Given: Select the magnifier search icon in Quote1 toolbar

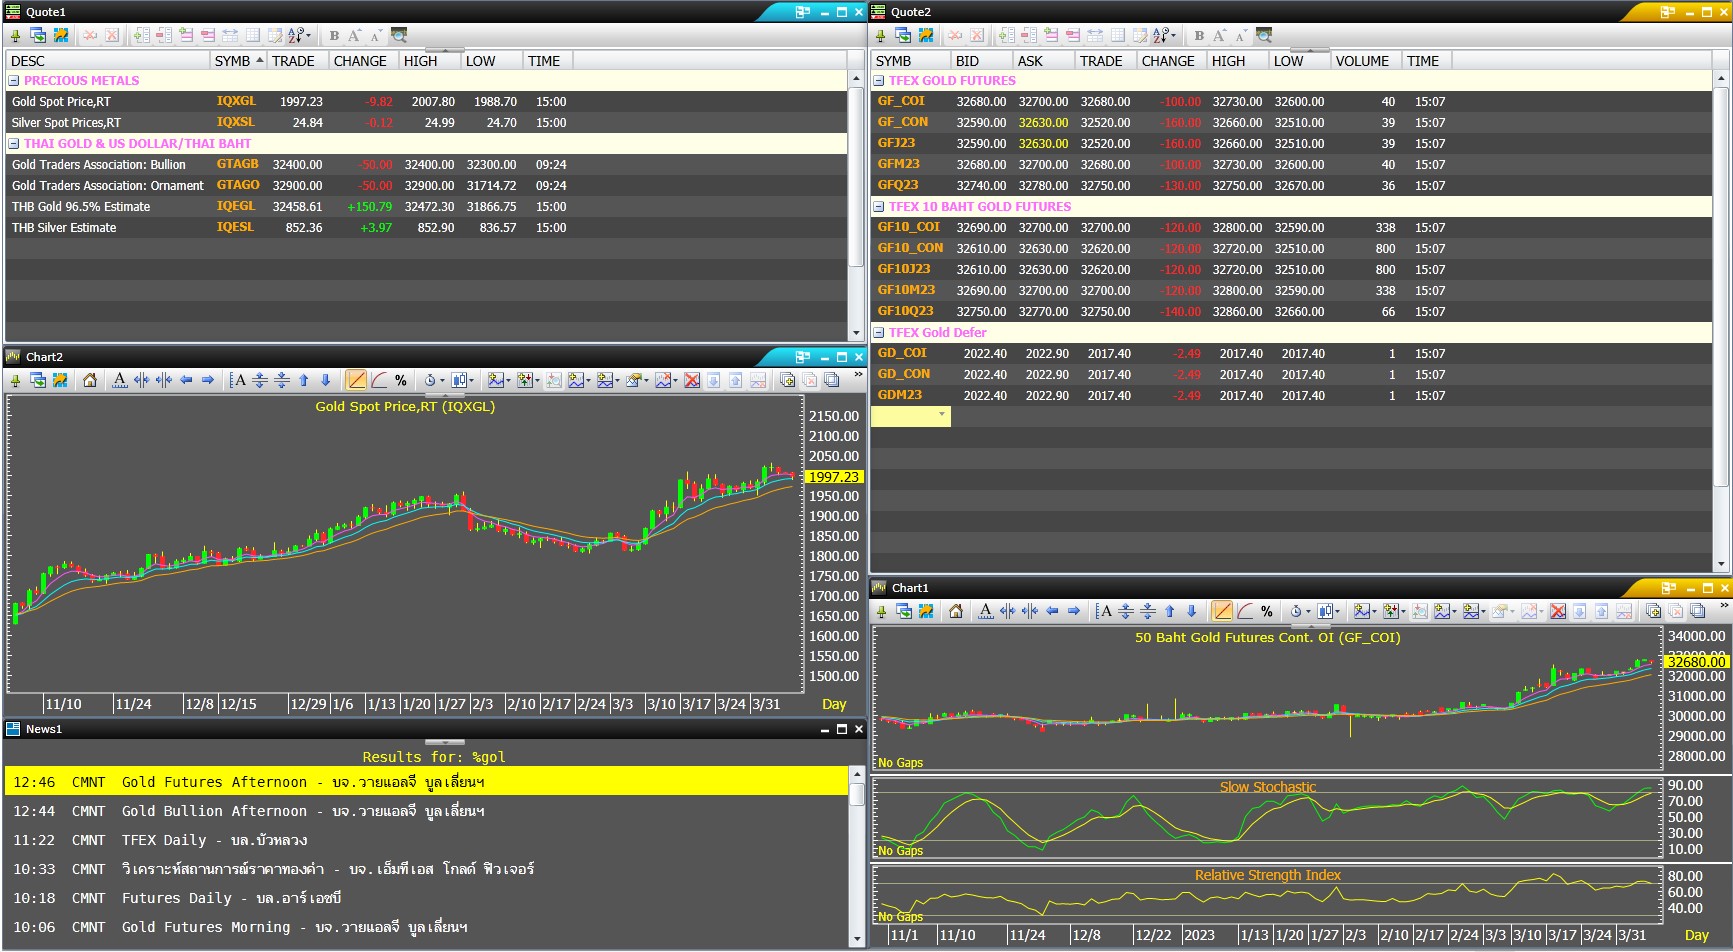Looking at the screenshot, I should click(401, 35).
